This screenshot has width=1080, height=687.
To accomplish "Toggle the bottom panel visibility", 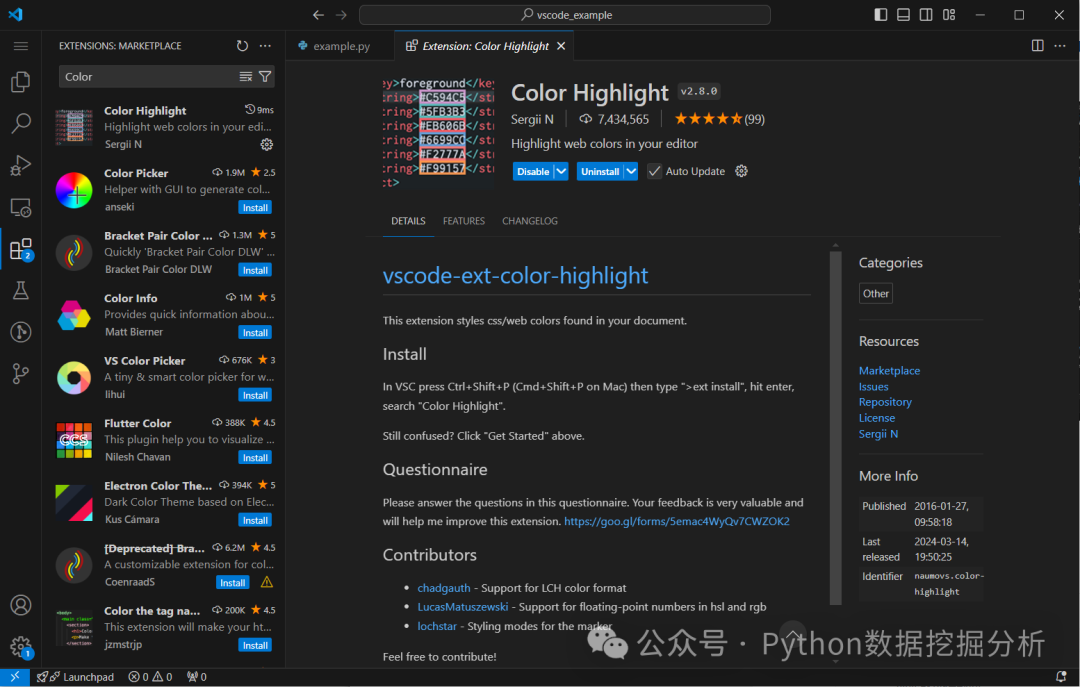I will click(904, 14).
